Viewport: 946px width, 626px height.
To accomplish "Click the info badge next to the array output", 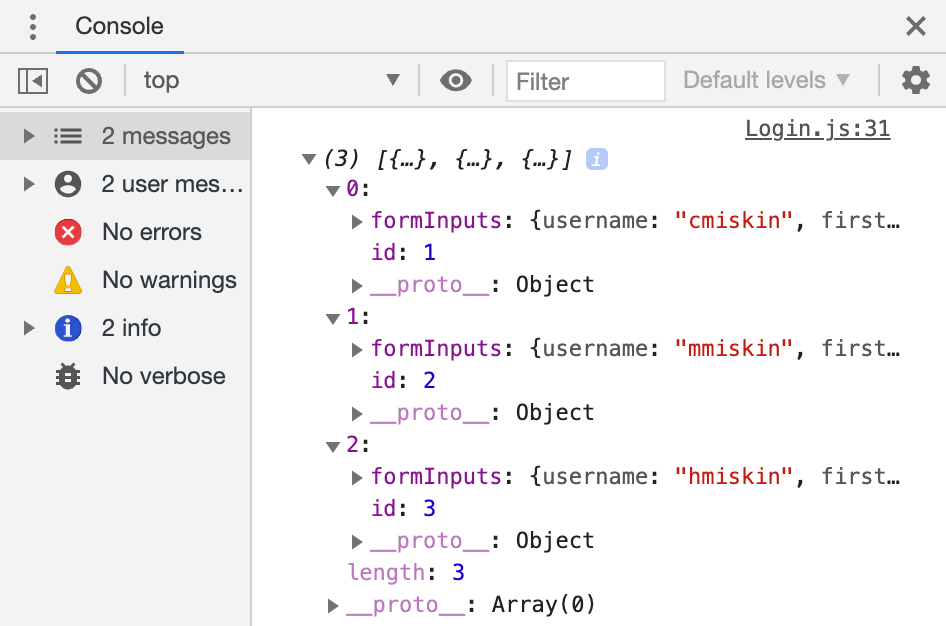I will (x=595, y=159).
